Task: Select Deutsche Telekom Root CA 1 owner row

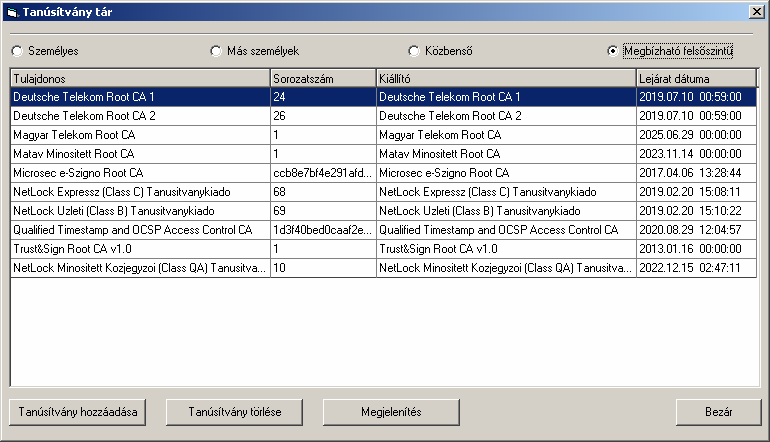Action: pos(140,97)
